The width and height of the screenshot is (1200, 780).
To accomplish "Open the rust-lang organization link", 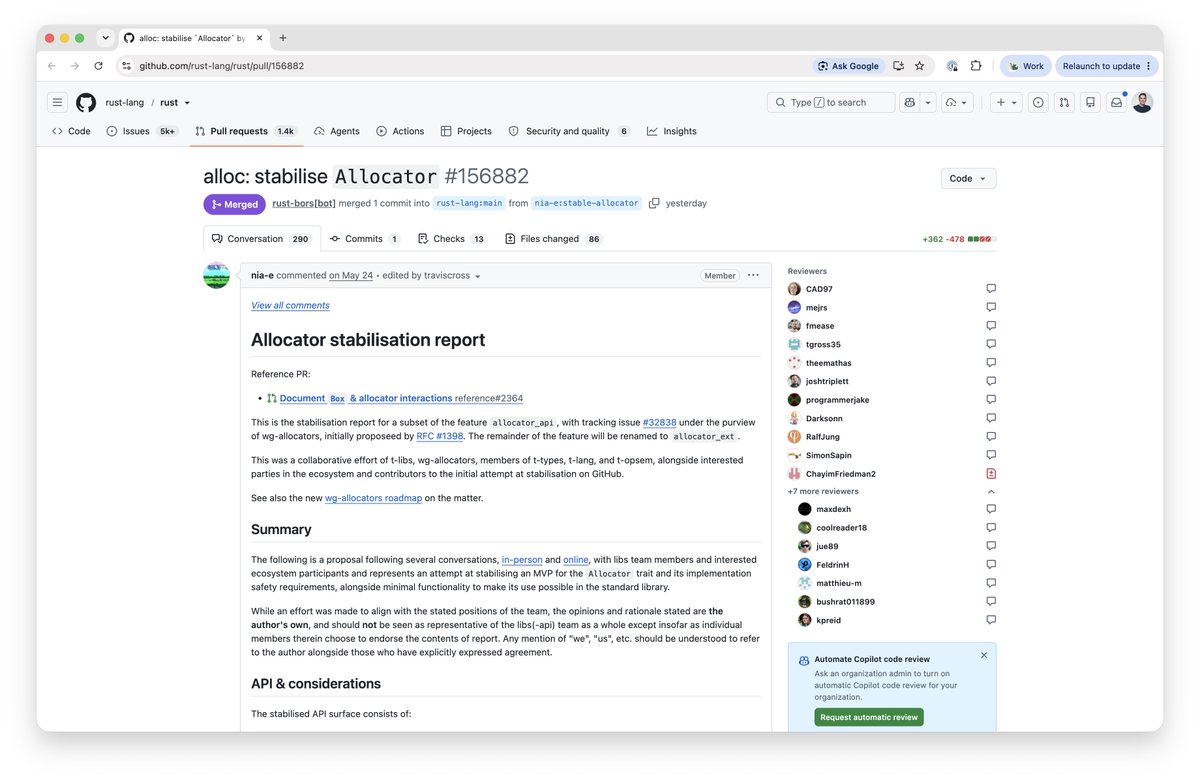I will [125, 102].
